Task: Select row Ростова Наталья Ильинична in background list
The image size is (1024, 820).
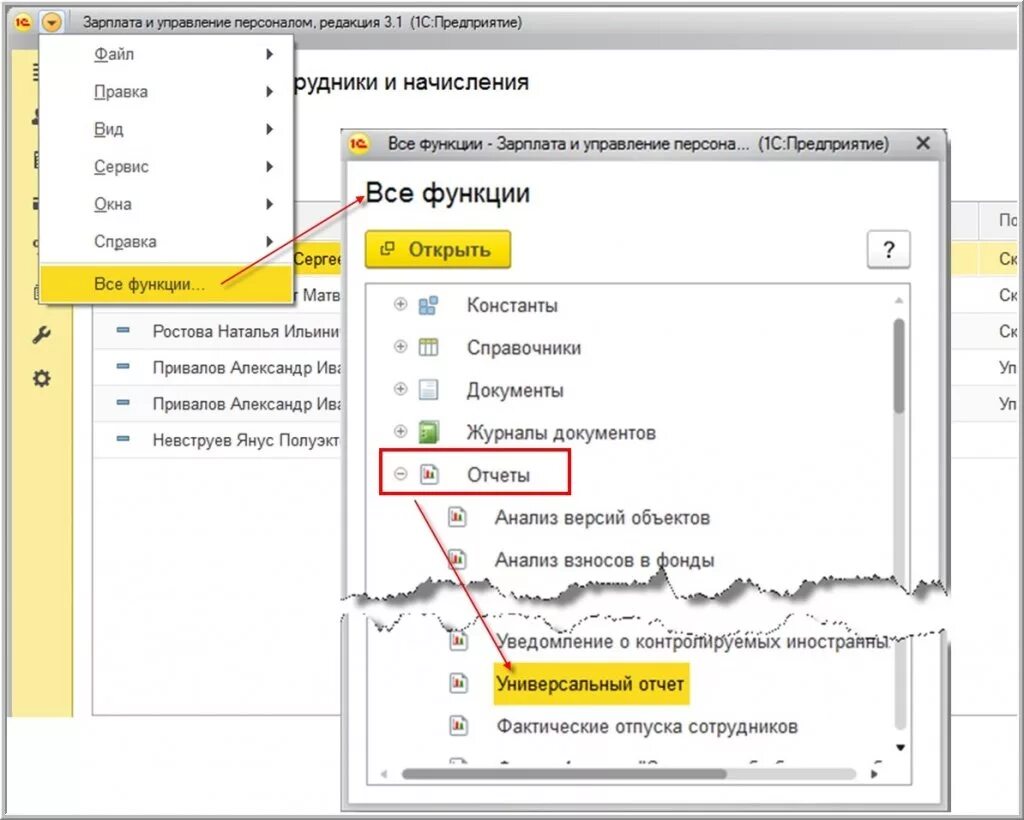Action: coord(217,331)
